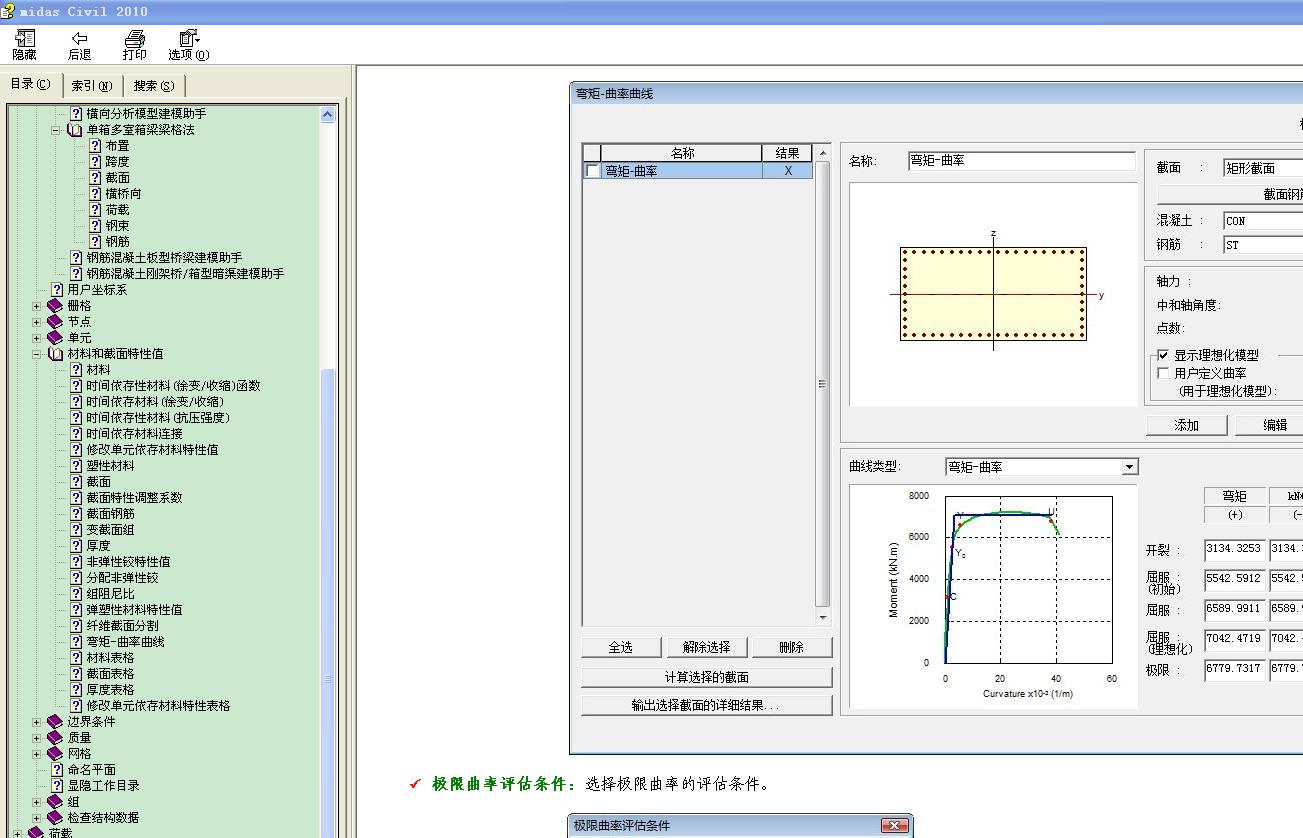Switch to the 索引 tab
Image resolution: width=1303 pixels, height=838 pixels.
tap(92, 86)
